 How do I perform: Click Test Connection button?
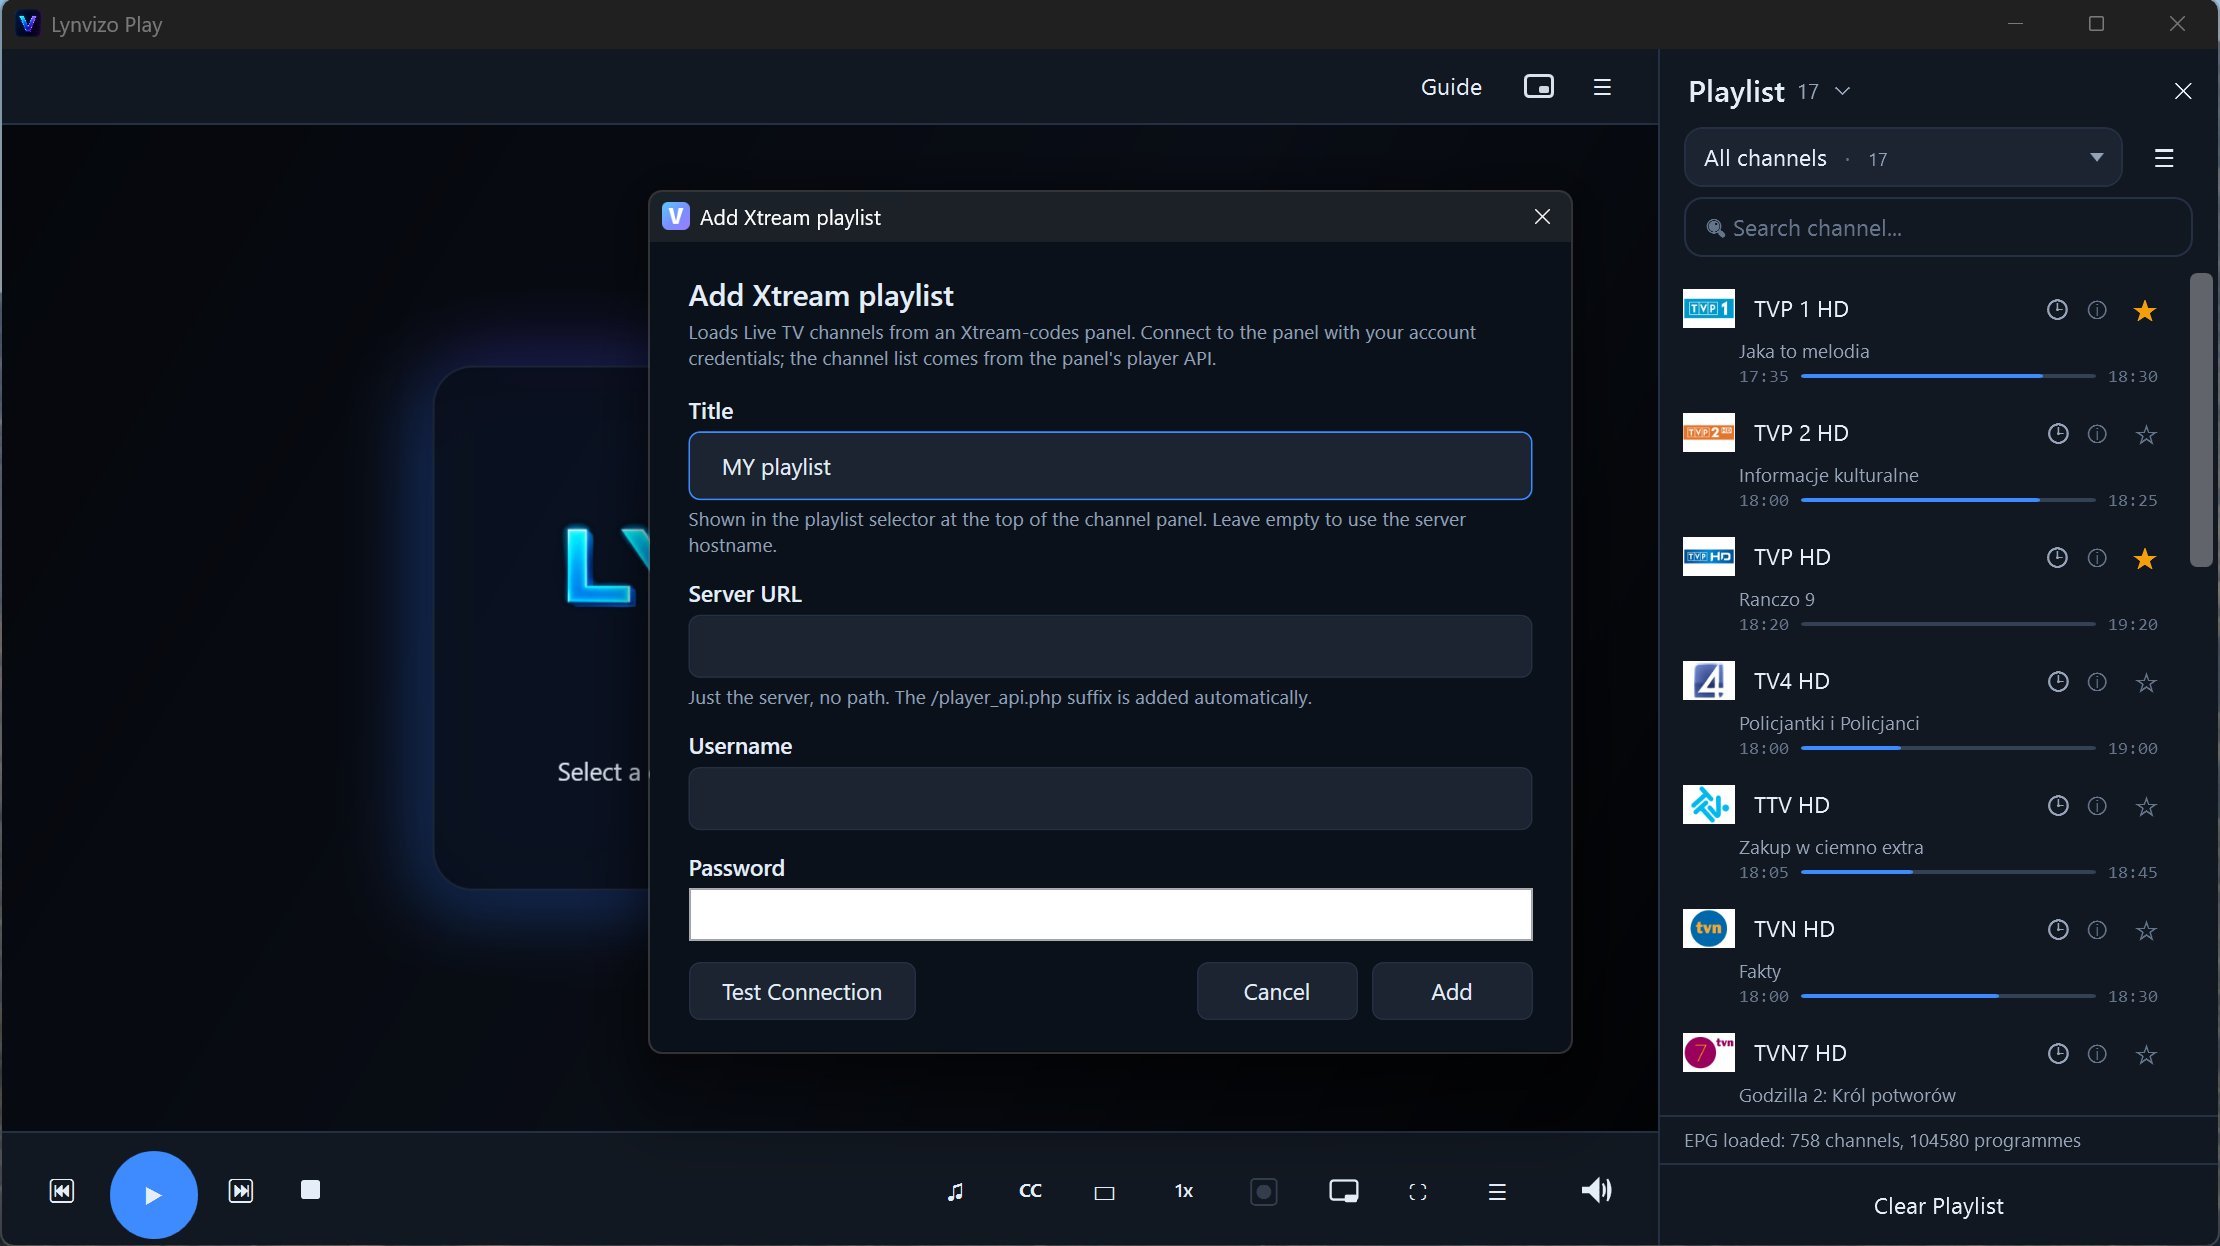pyautogui.click(x=802, y=991)
